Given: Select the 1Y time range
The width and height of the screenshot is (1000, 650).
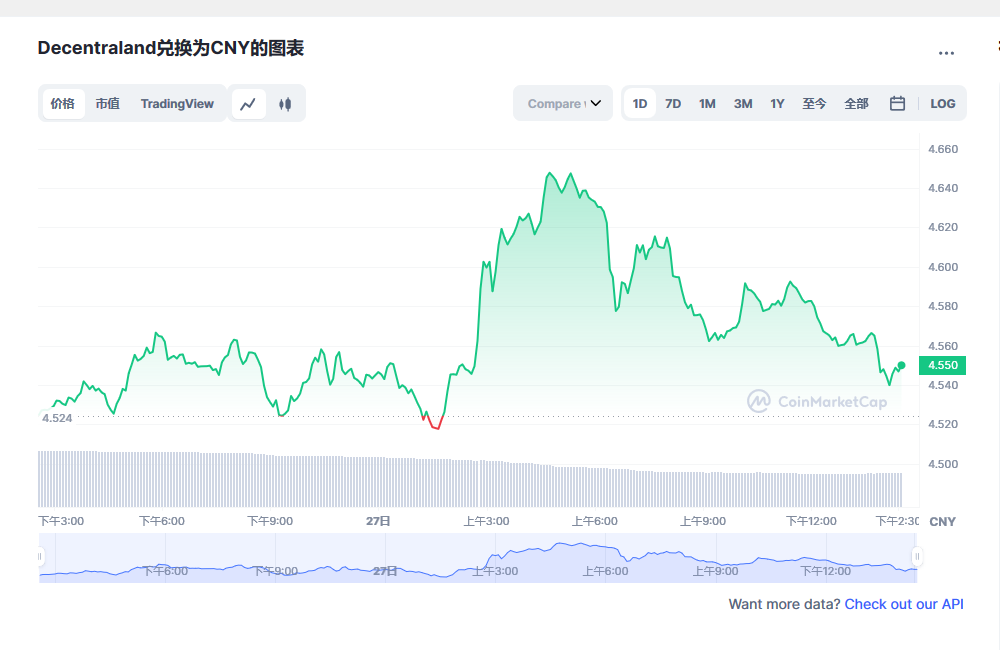Looking at the screenshot, I should click(777, 103).
